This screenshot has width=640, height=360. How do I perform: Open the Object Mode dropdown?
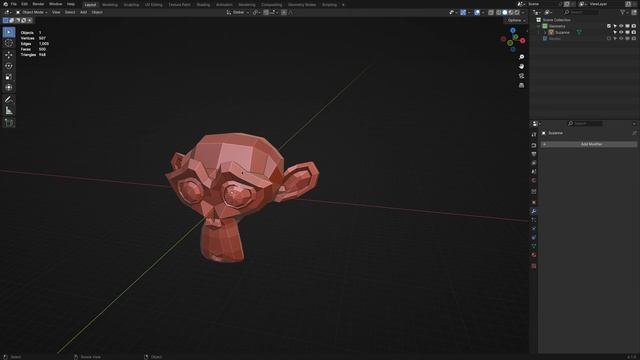31,12
